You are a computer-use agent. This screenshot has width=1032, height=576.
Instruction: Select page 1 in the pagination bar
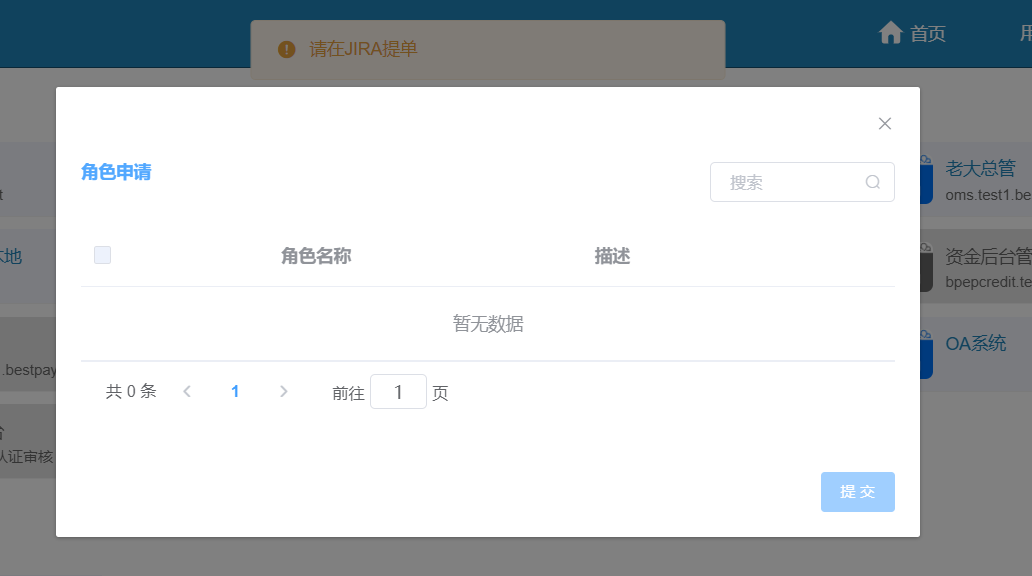click(235, 391)
